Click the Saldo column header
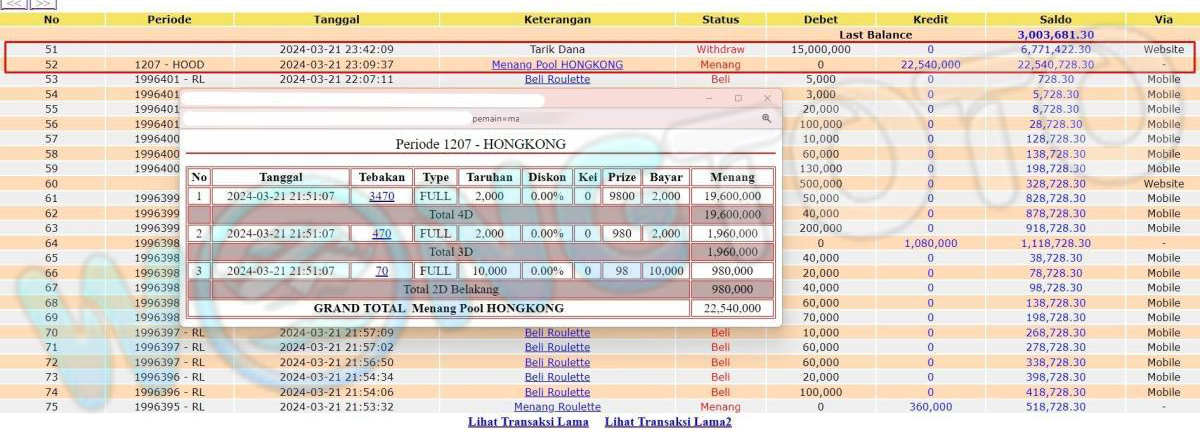This screenshot has width=1200, height=432. point(1055,19)
